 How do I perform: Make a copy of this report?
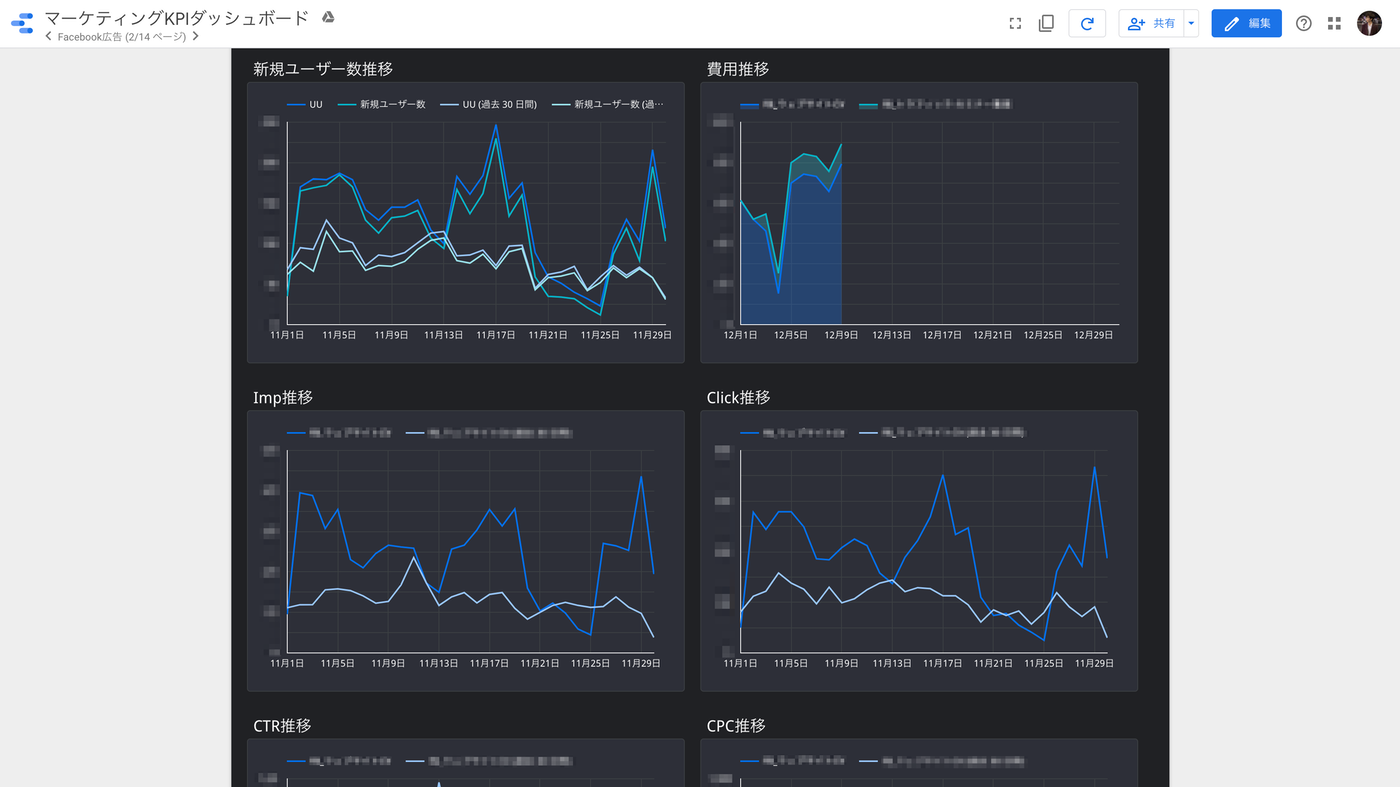(1047, 23)
